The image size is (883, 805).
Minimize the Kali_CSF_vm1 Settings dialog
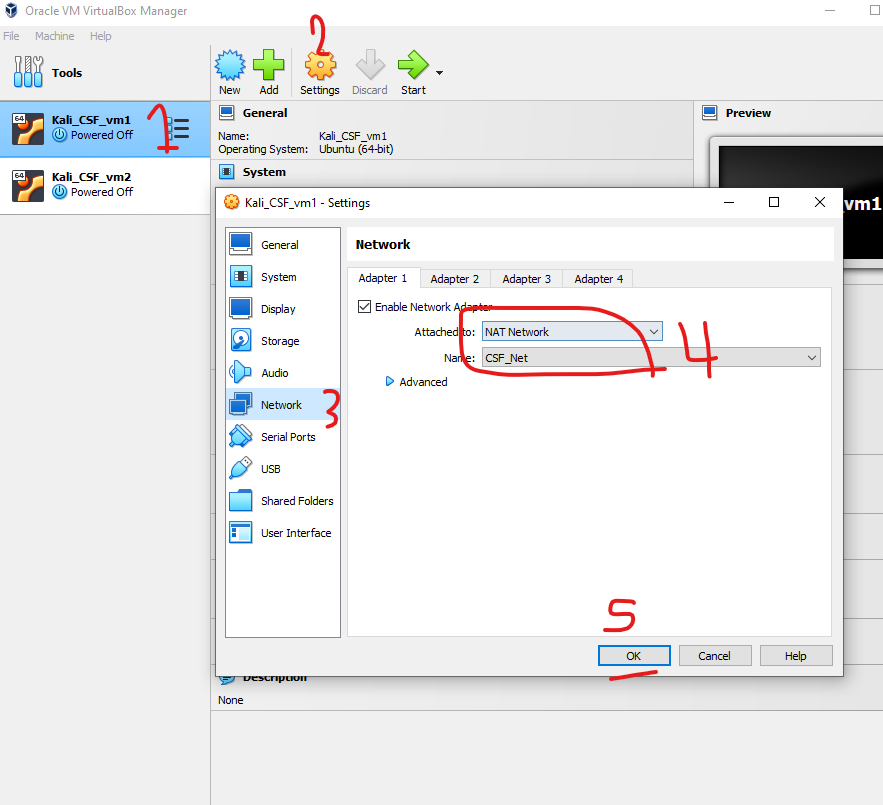729,202
